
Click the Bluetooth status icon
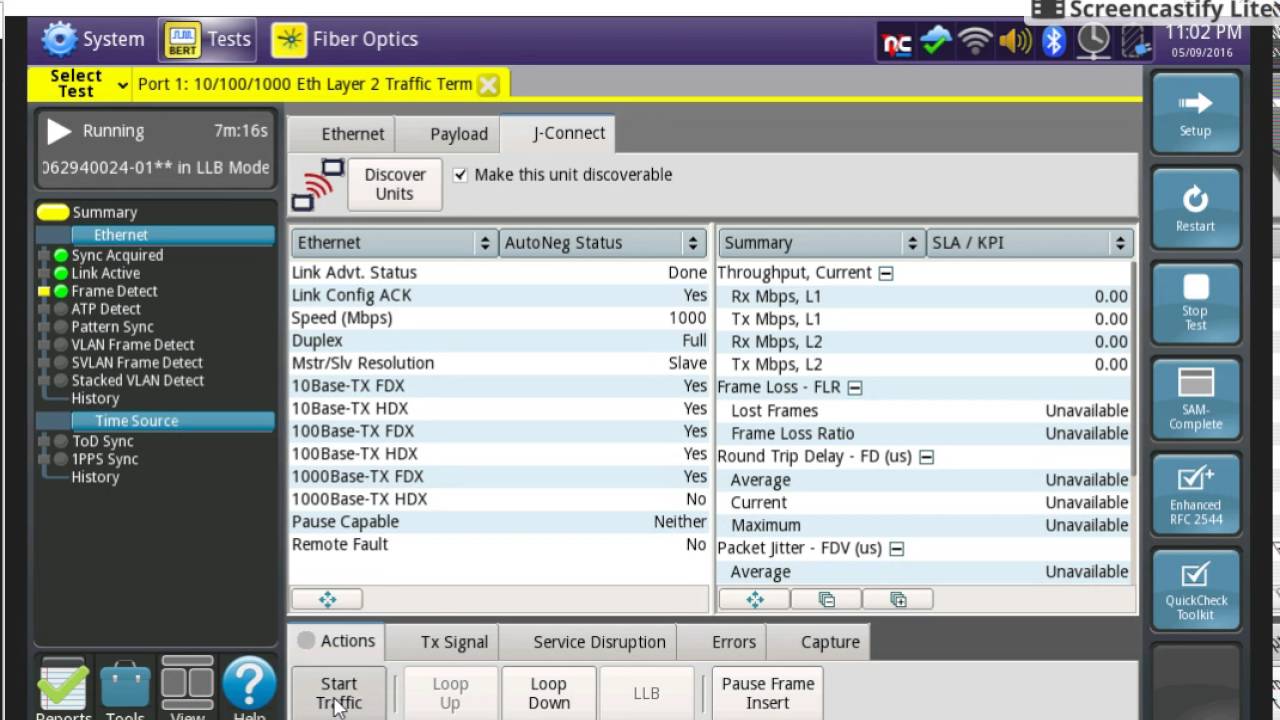(1053, 41)
